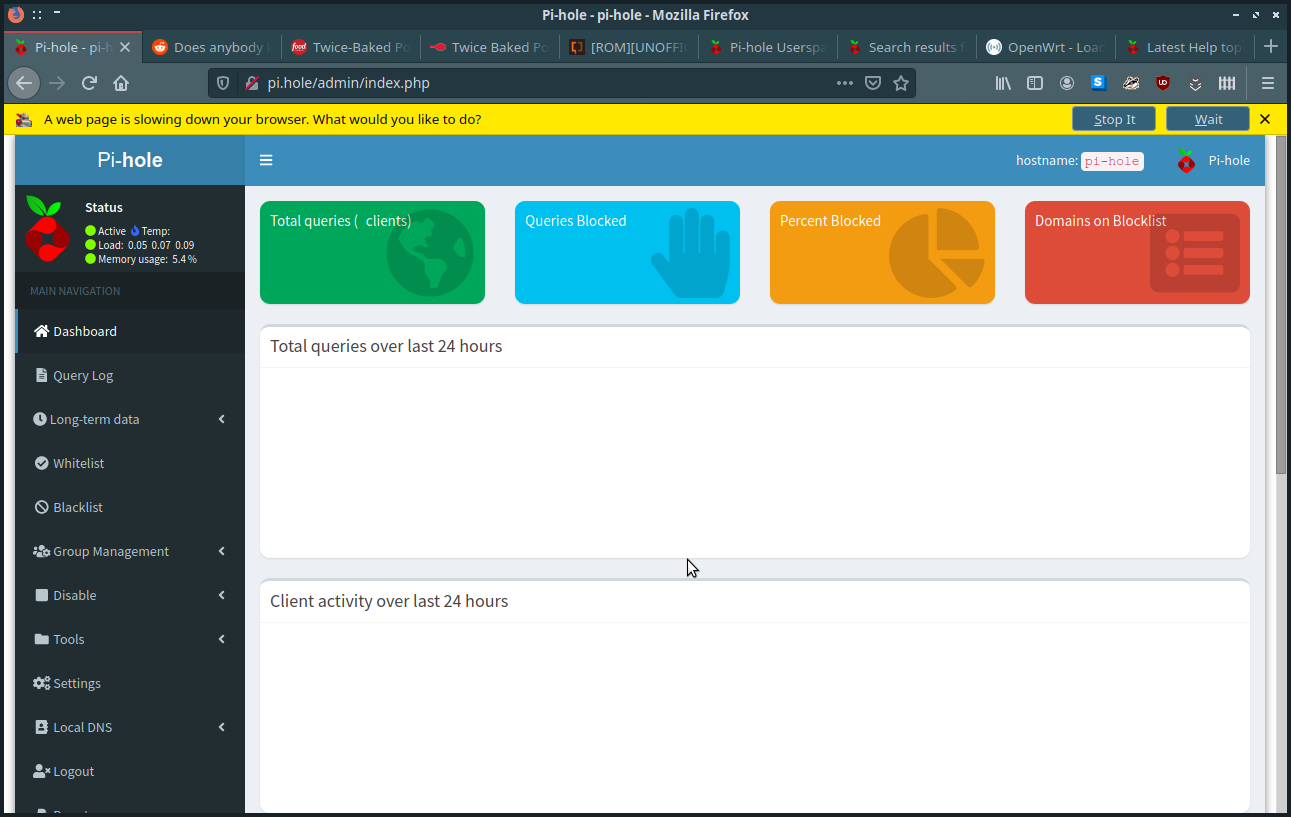Click the Logout user icon
Image resolution: width=1291 pixels, height=817 pixels.
41,771
